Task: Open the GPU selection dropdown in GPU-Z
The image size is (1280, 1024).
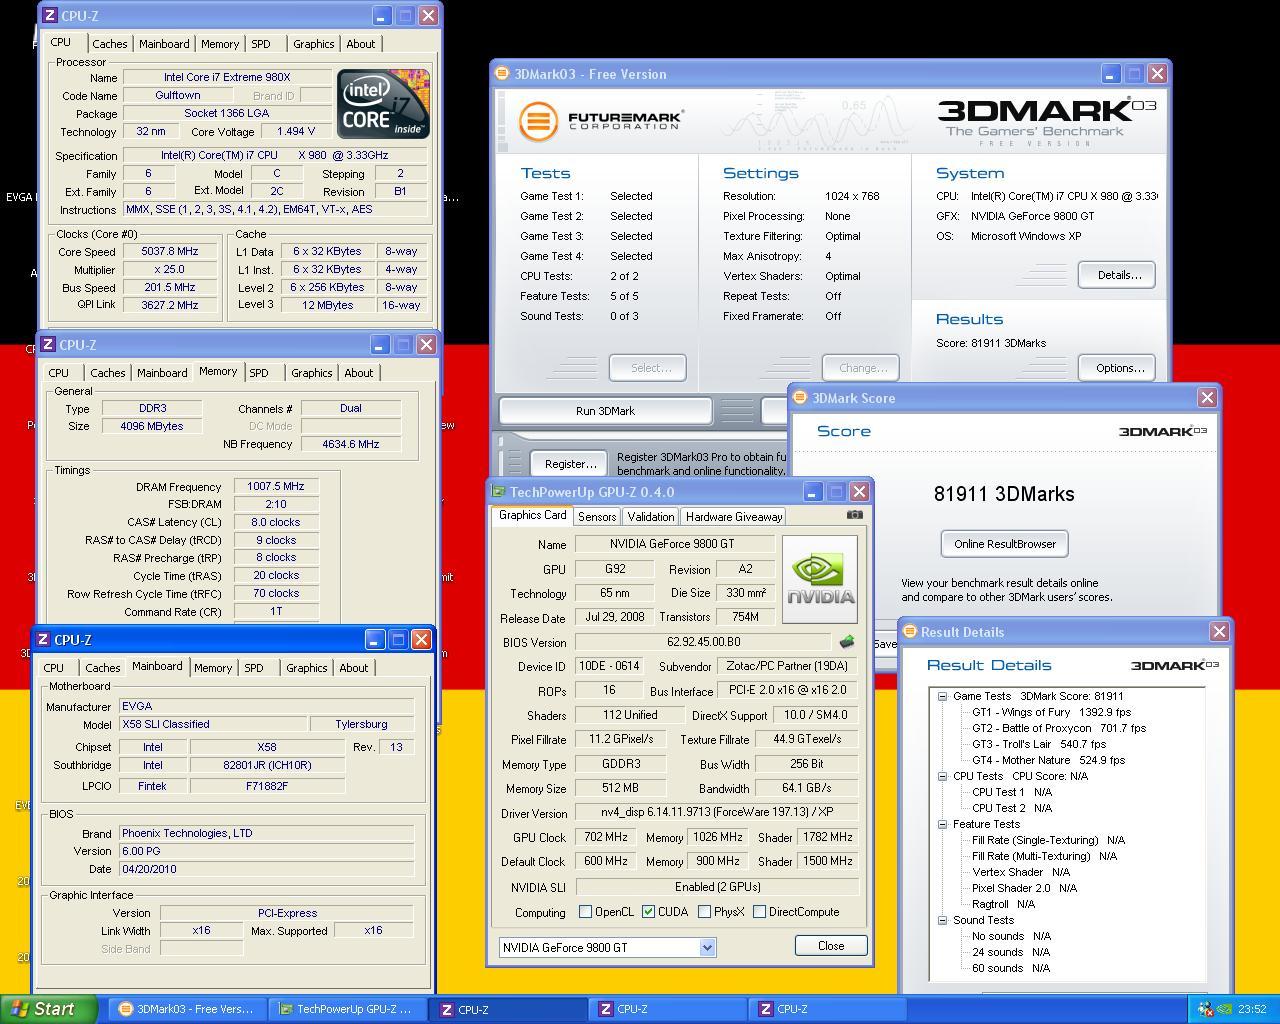Action: click(x=707, y=947)
